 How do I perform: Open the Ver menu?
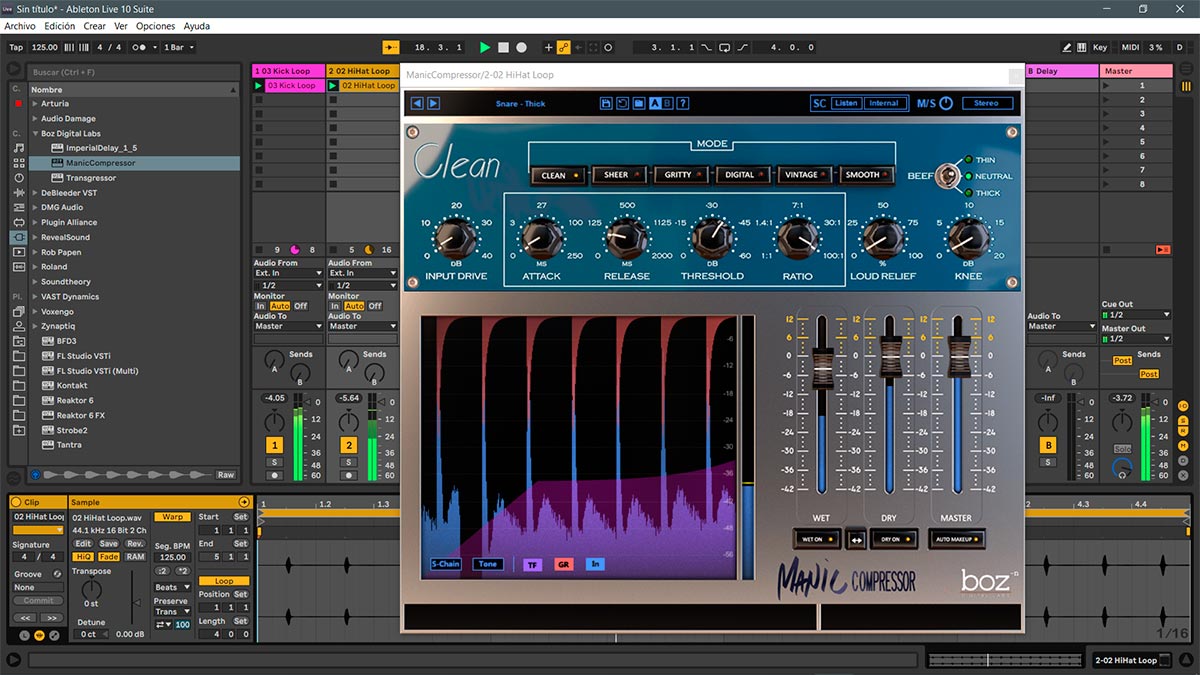pos(121,26)
